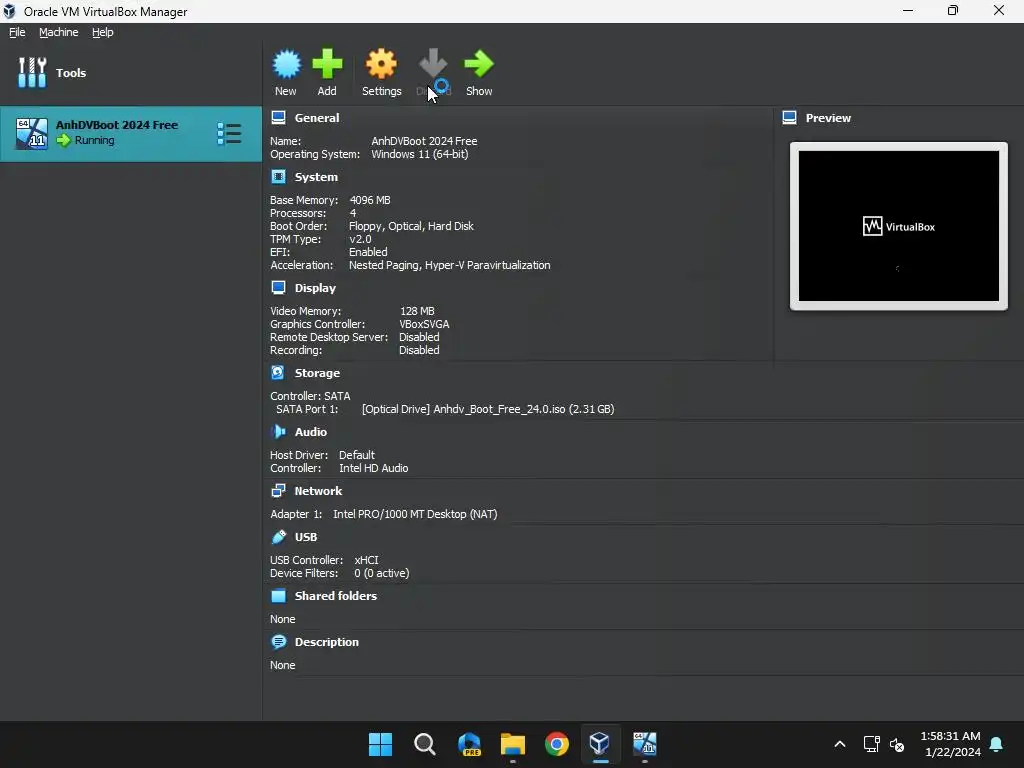The width and height of the screenshot is (1024, 768).
Task: Switch to the VirtualBox Manager taskbar icon
Action: click(600, 743)
